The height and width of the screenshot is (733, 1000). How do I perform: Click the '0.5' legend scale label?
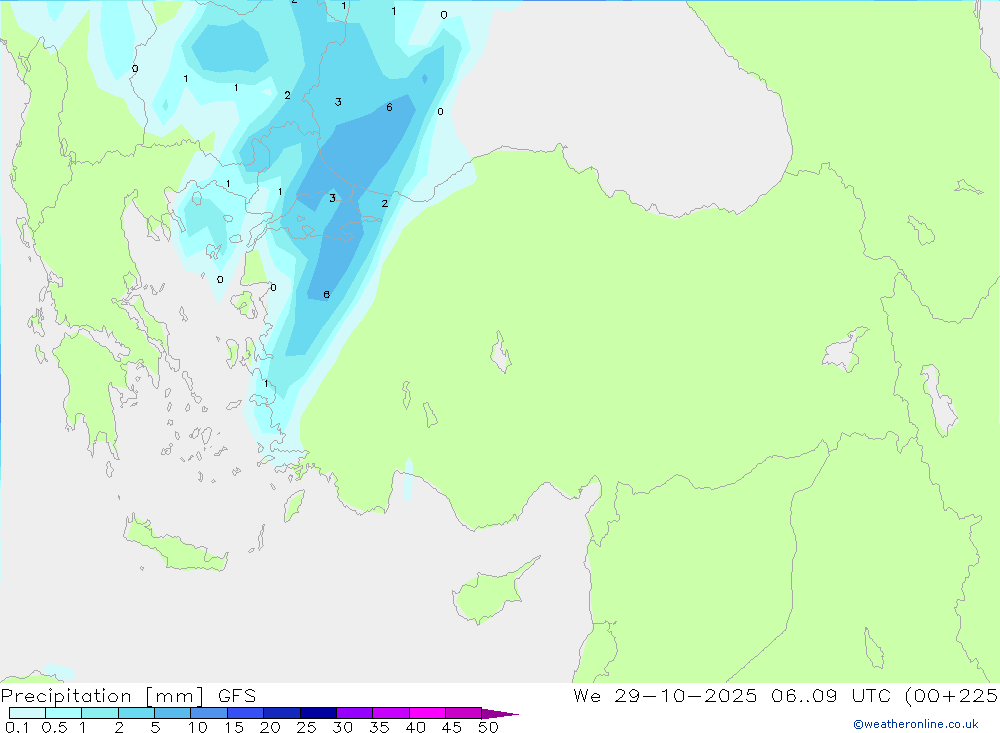(54, 727)
